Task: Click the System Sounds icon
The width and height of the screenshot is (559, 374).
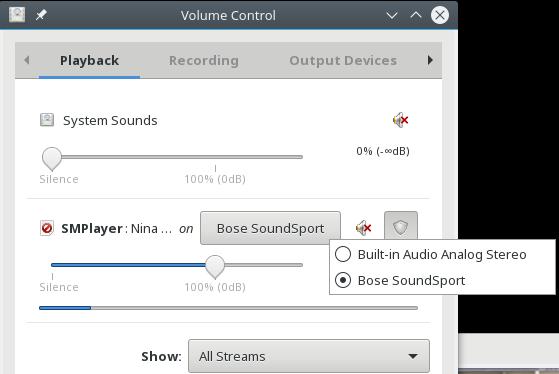Action: click(x=47, y=120)
